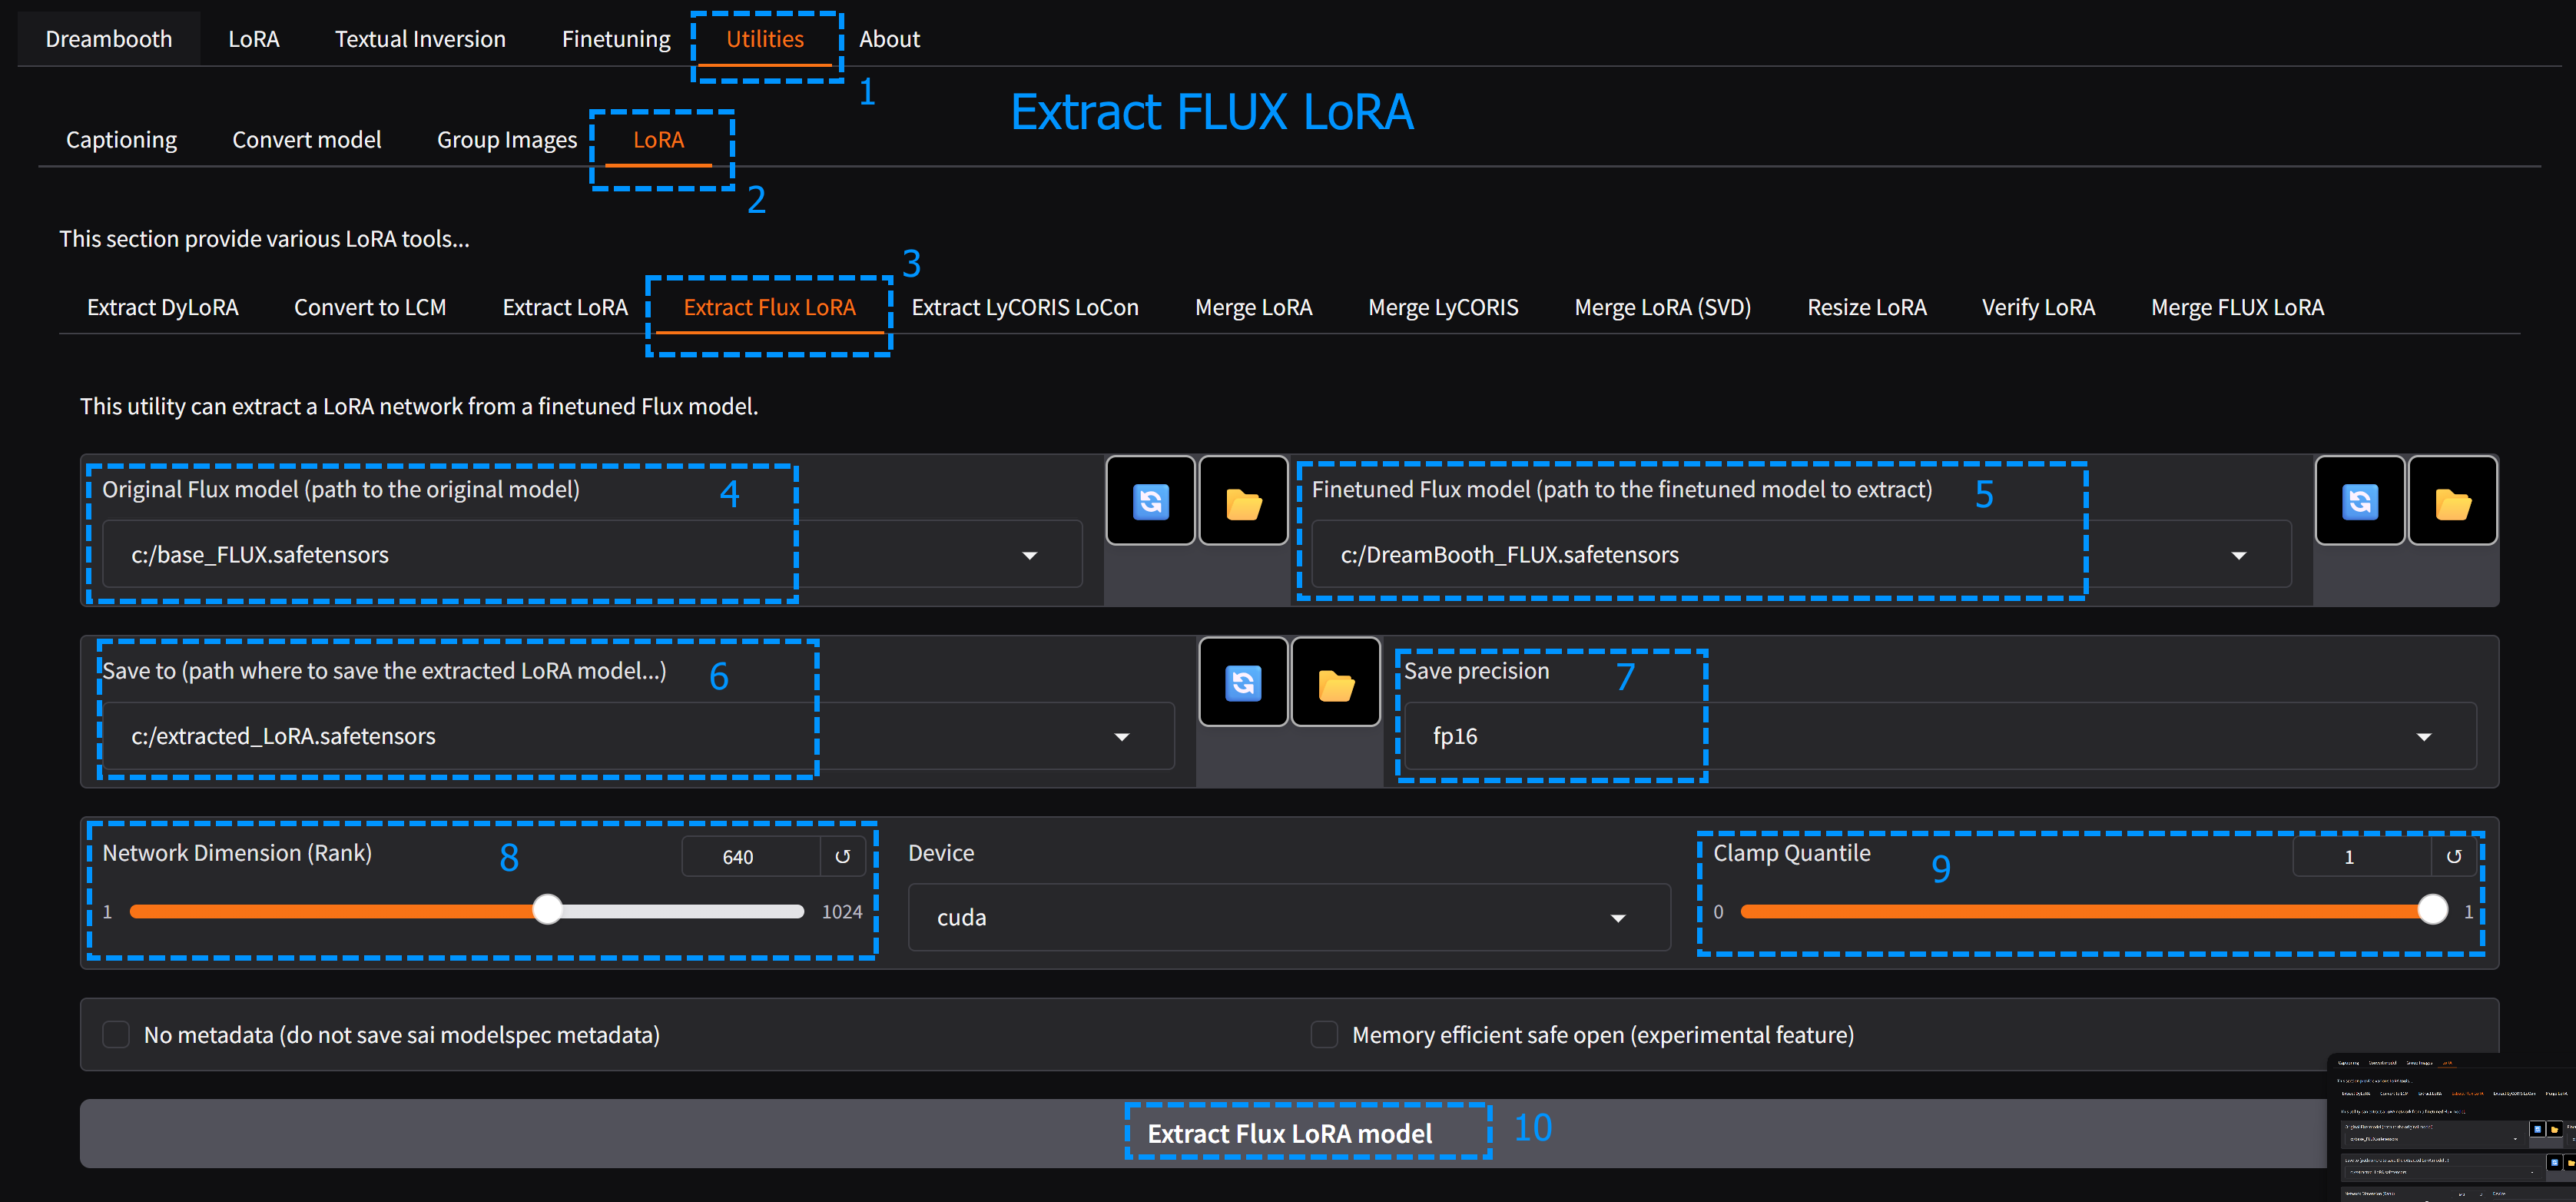2576x1202 pixels.
Task: Click the Finetuned Flux model path field
Action: coord(1801,555)
